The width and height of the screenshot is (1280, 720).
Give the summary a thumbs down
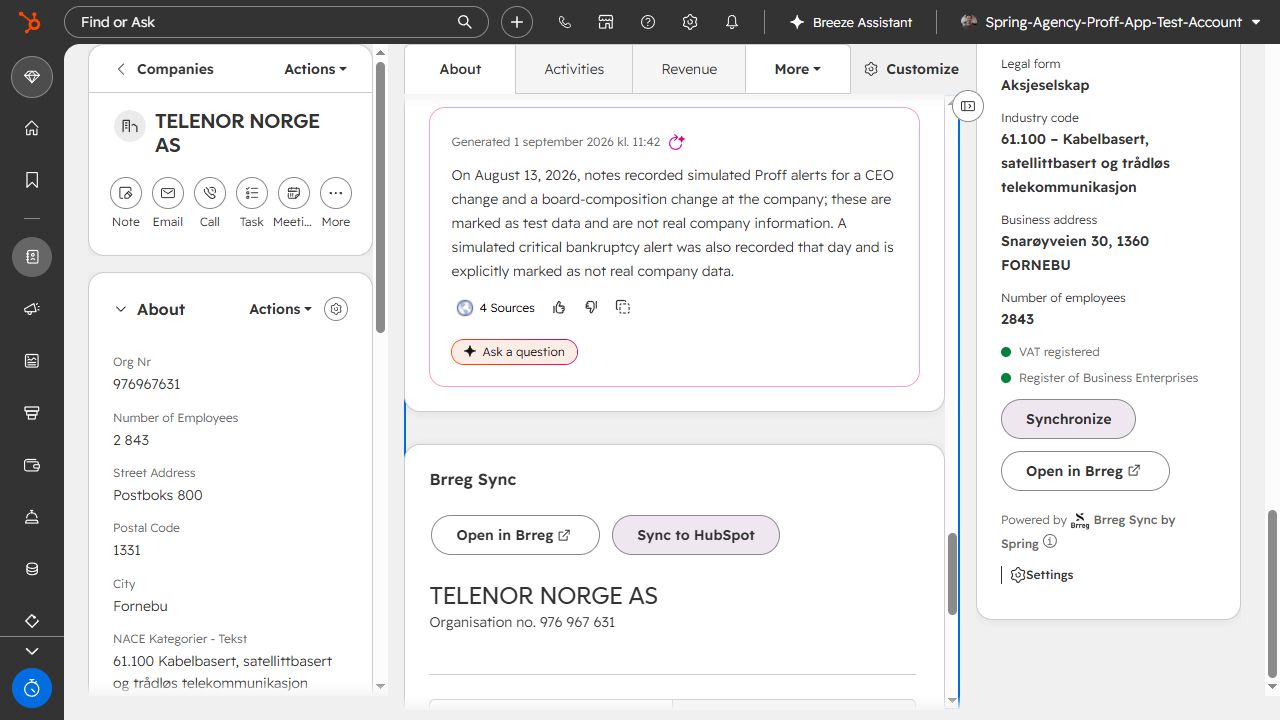point(591,307)
